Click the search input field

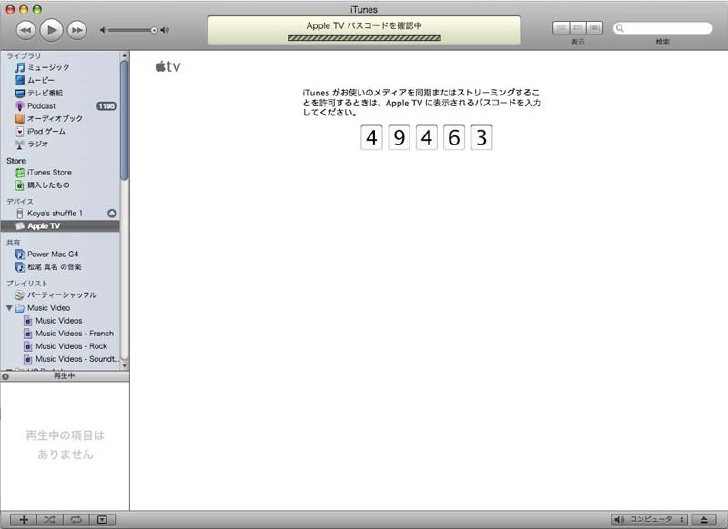[x=663, y=28]
